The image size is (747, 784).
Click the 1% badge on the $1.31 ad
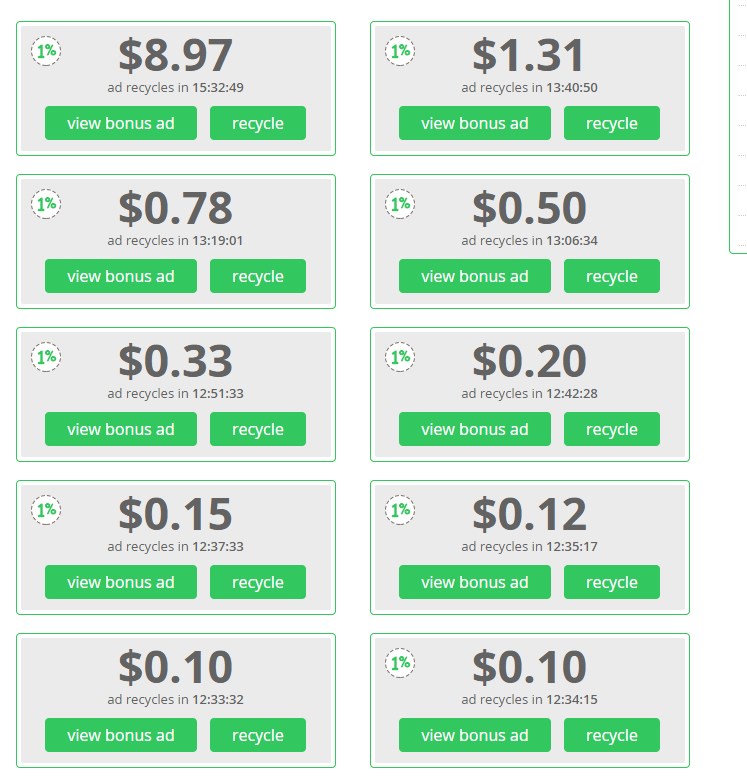(400, 51)
